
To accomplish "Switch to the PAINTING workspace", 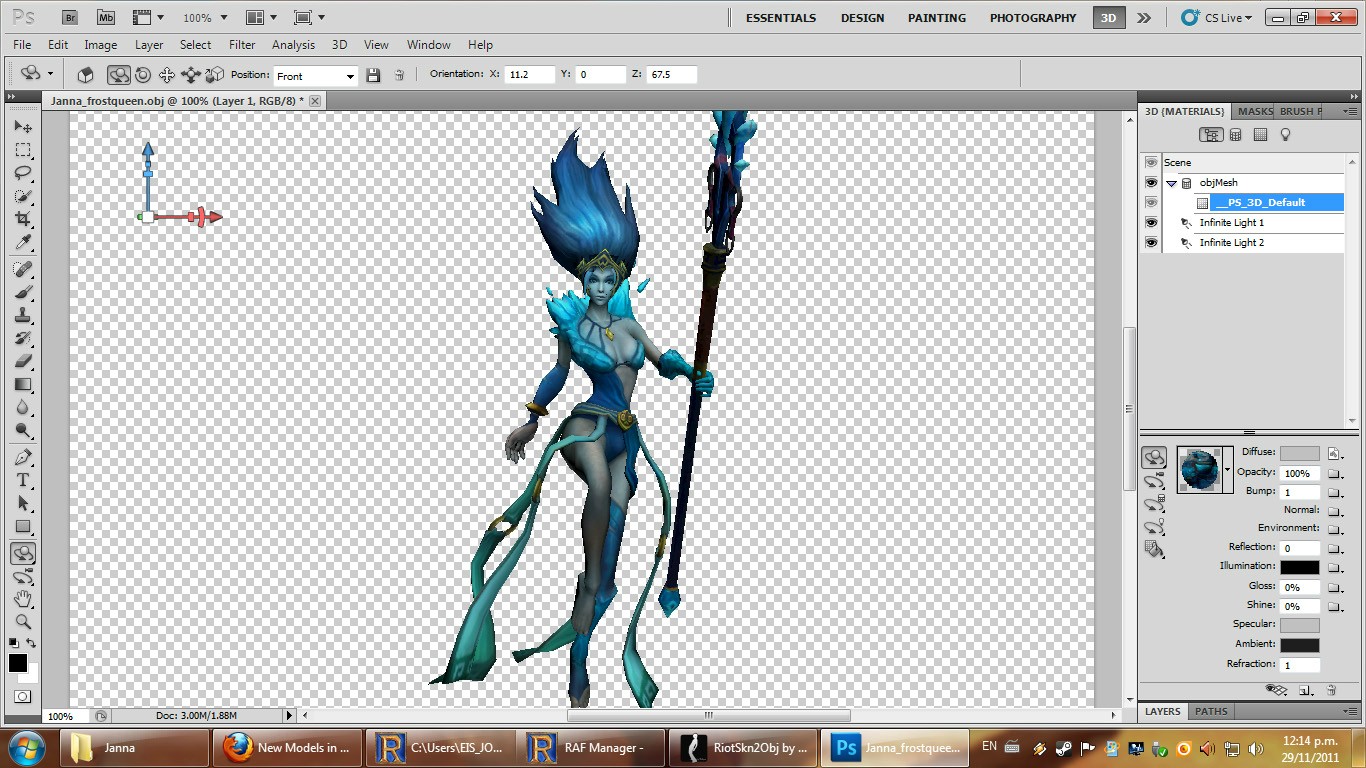I will (937, 18).
